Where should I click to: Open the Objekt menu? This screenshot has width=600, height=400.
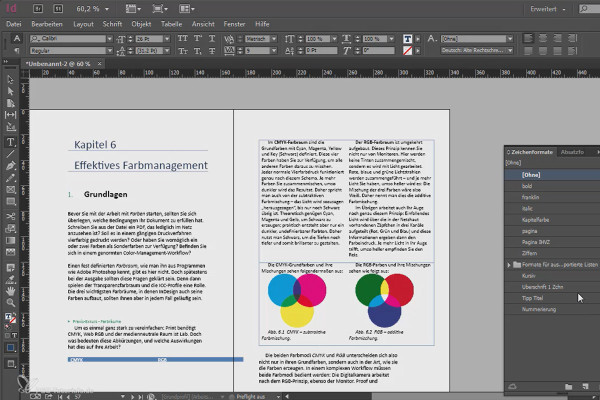pos(141,24)
